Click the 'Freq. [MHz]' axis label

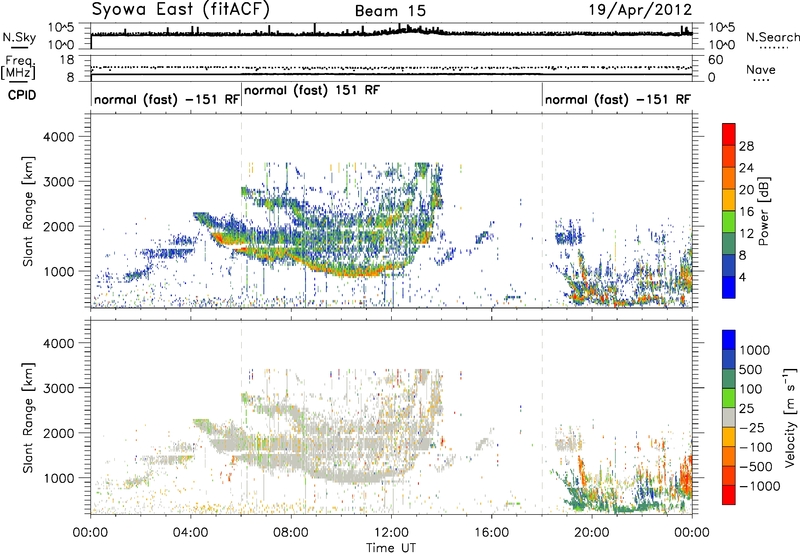coord(19,68)
